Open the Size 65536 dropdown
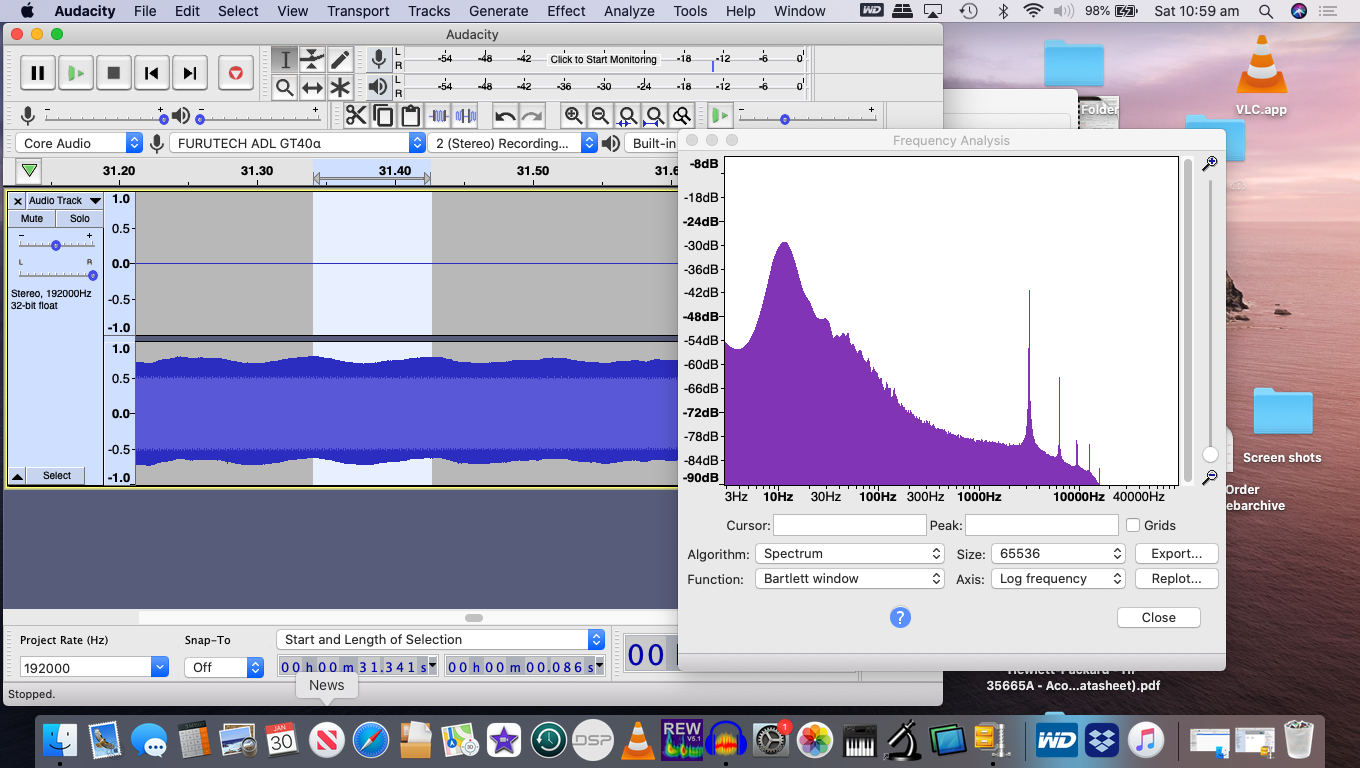 click(1058, 553)
